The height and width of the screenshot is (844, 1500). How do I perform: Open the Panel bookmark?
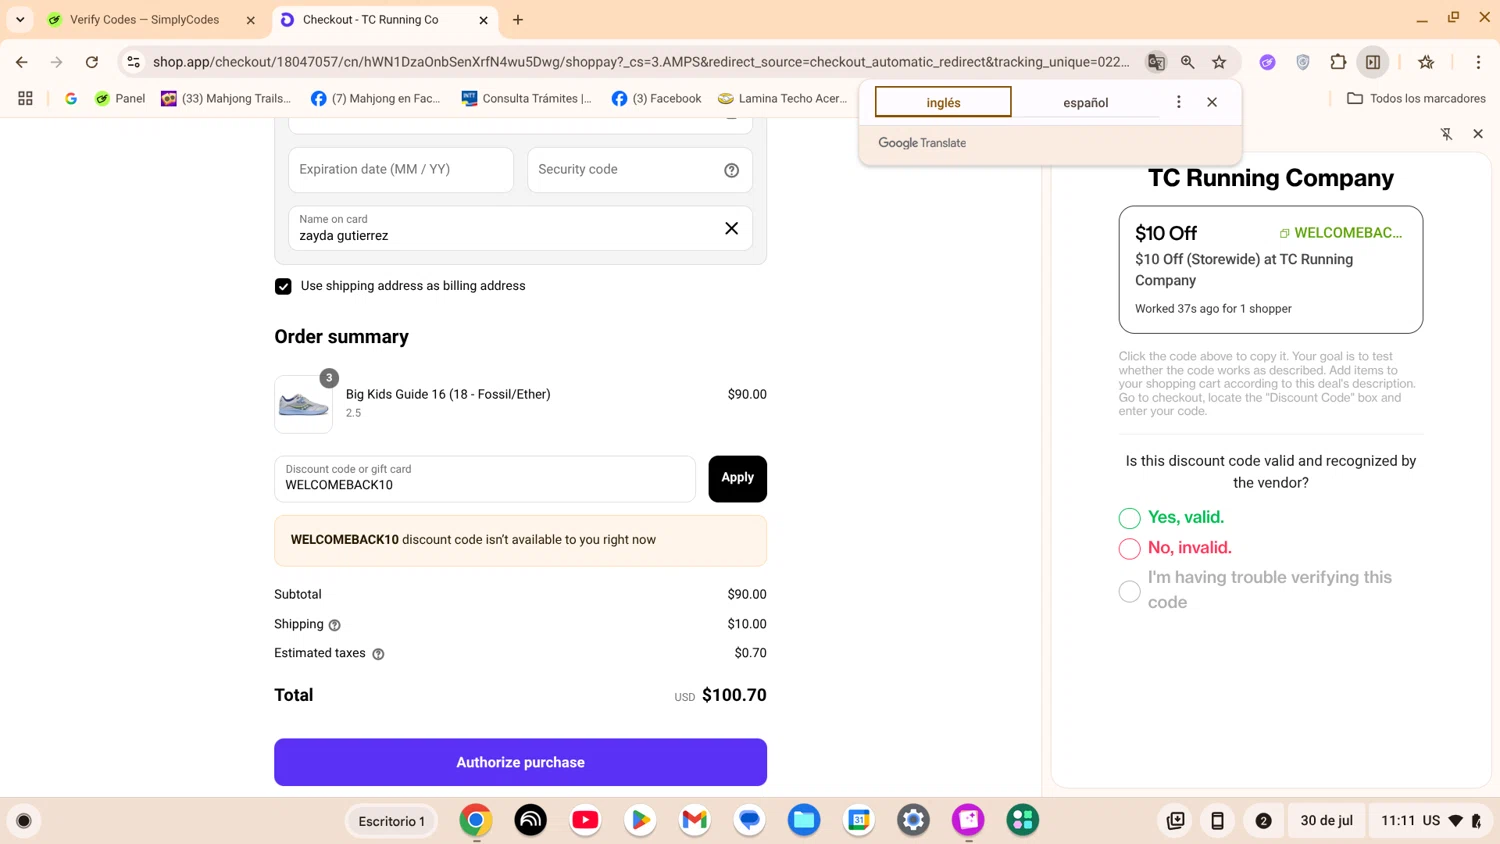coord(119,98)
